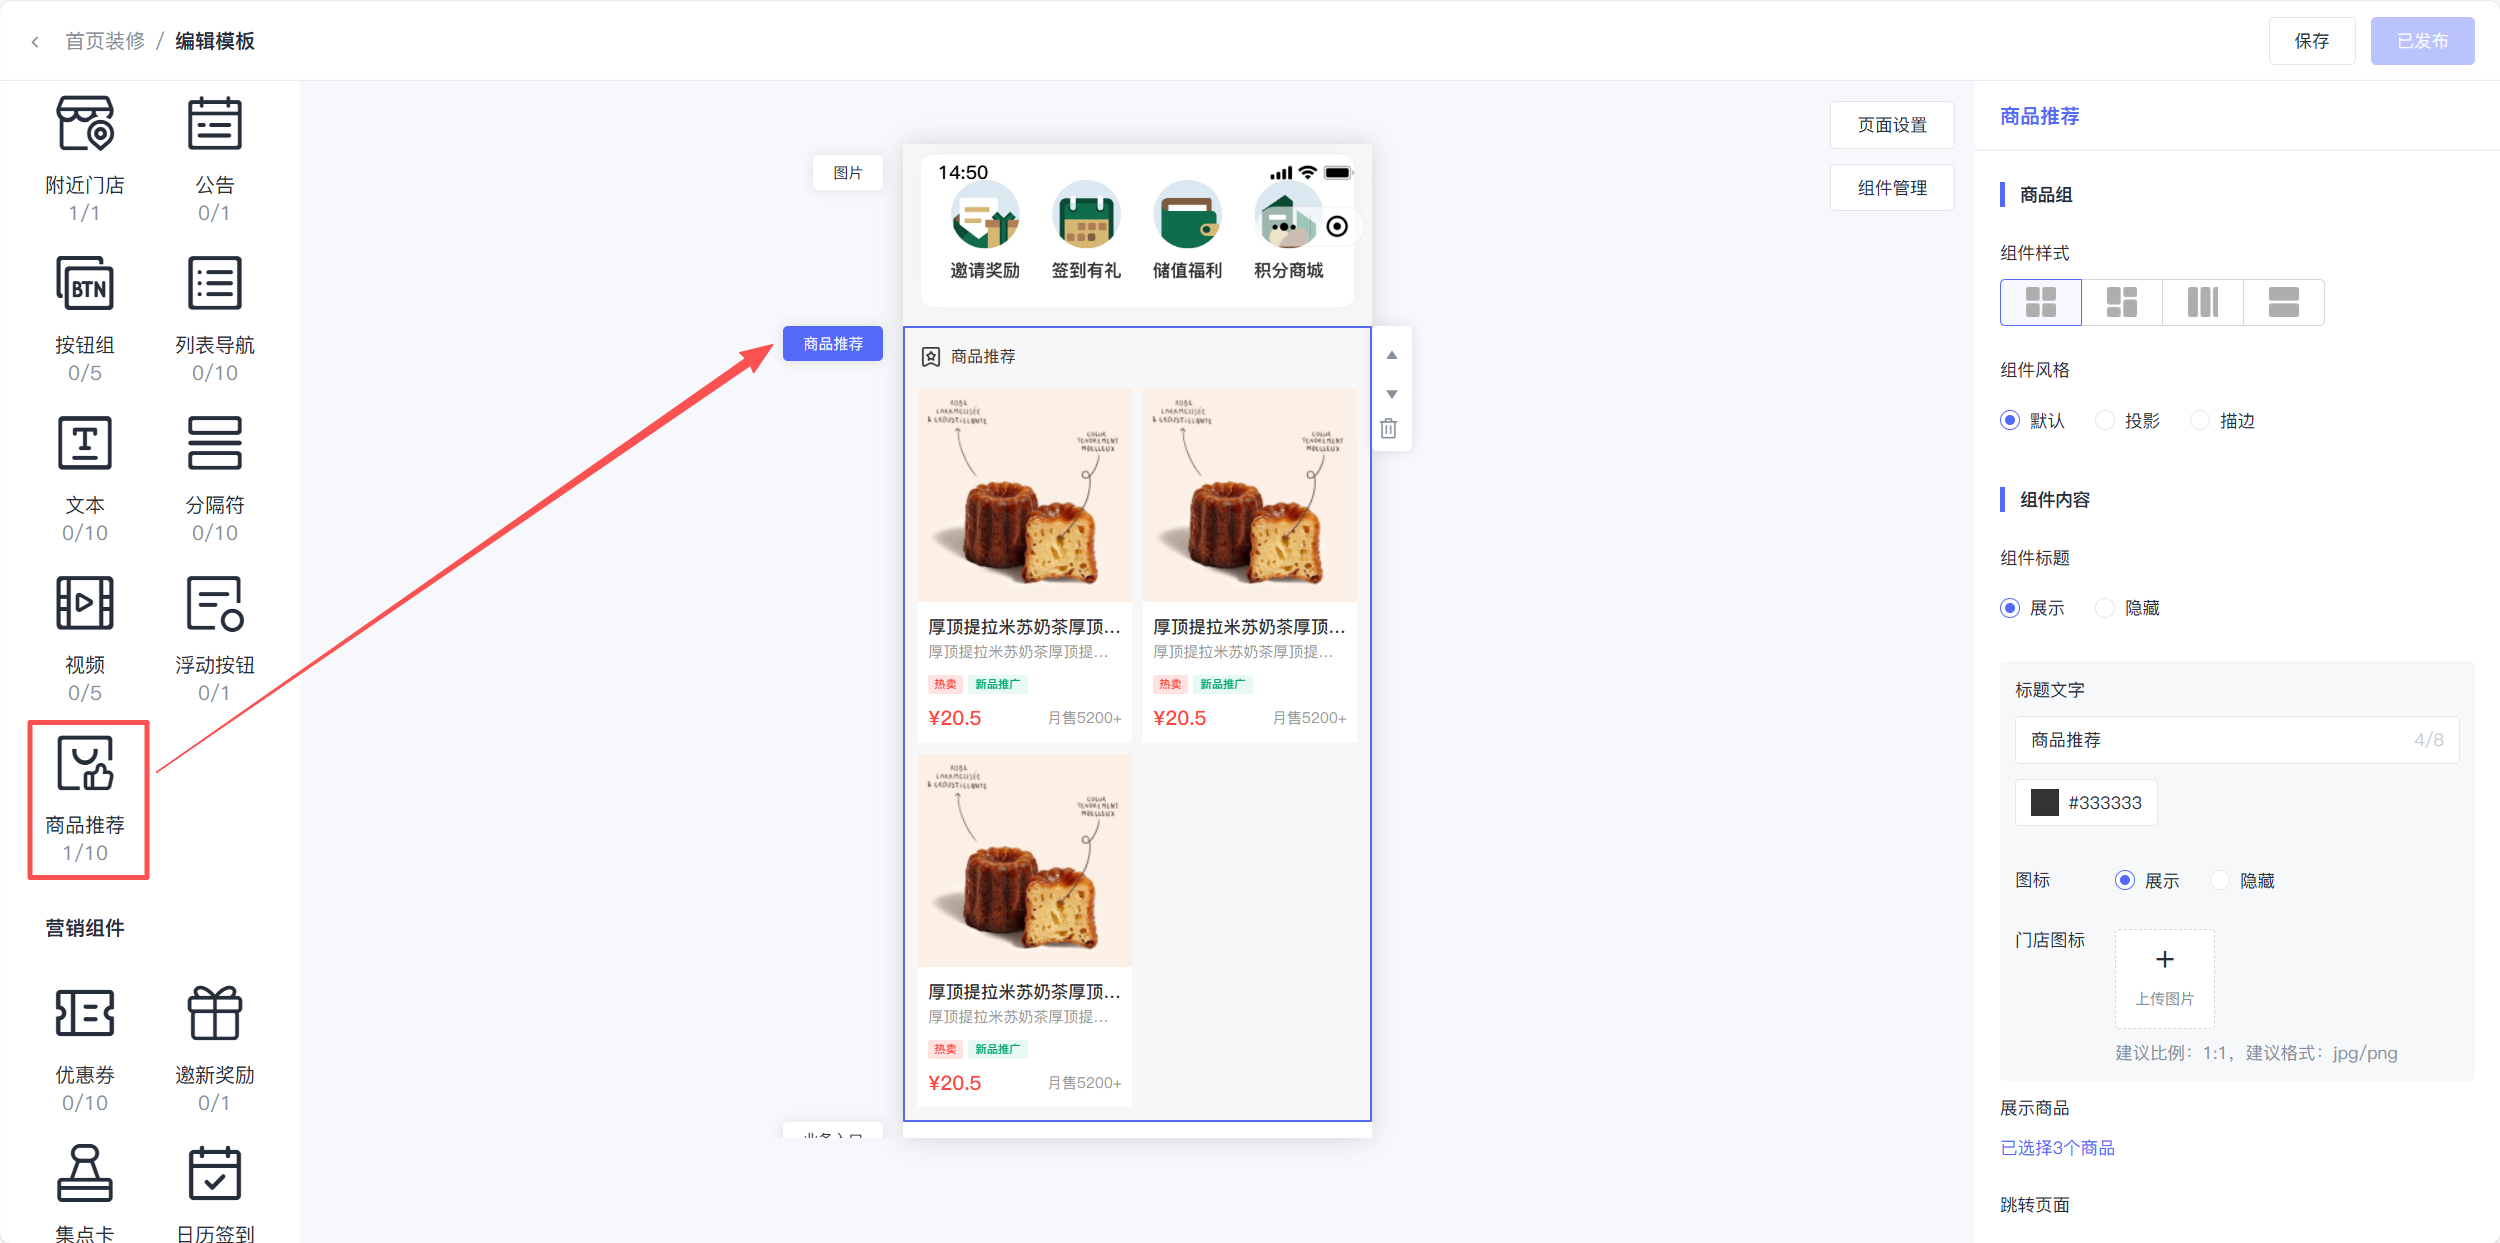
Task: Open the 页面设置 page settings tab
Action: 1891,125
